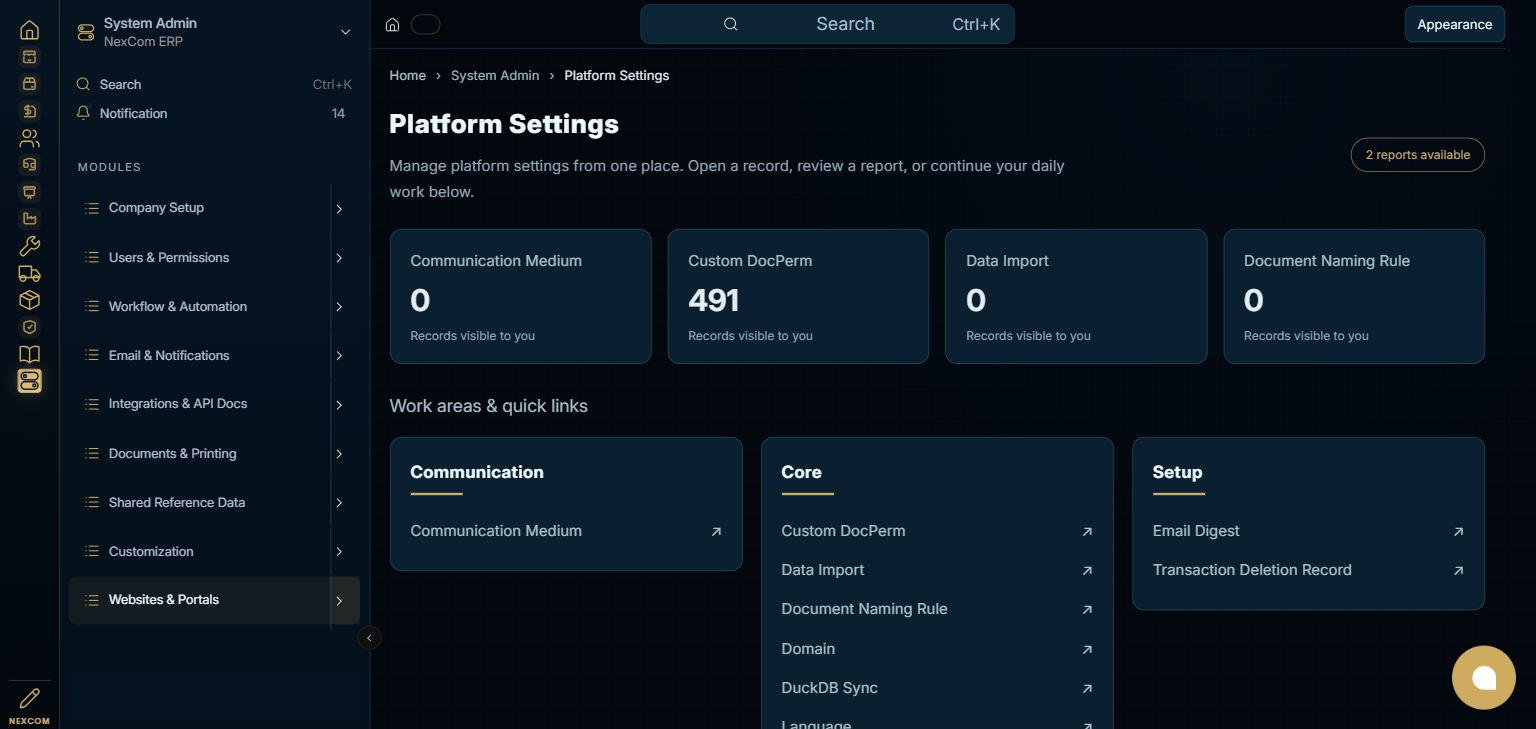This screenshot has width=1536, height=729.
Task: Click the bell icon next to Notification
Action: [x=84, y=113]
